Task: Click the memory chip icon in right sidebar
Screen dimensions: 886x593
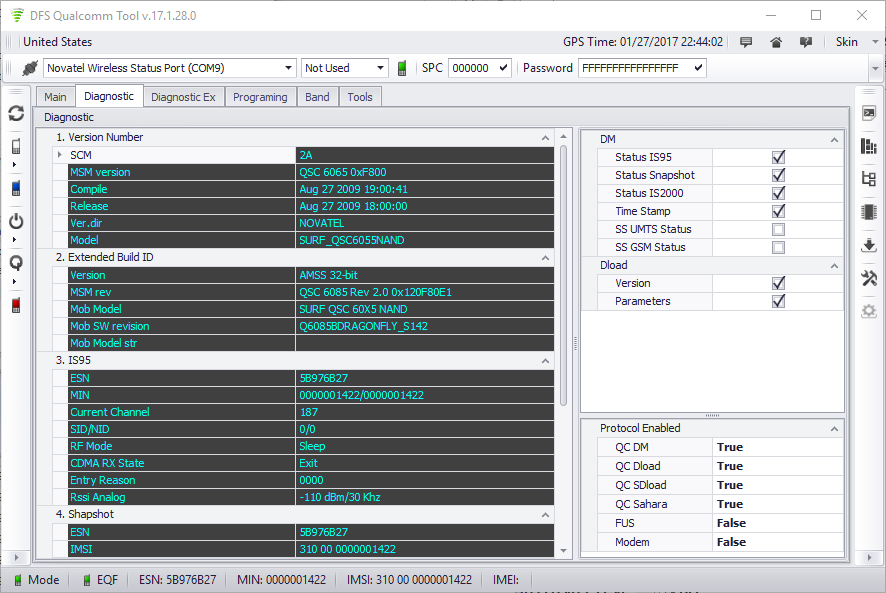Action: pyautogui.click(x=869, y=212)
